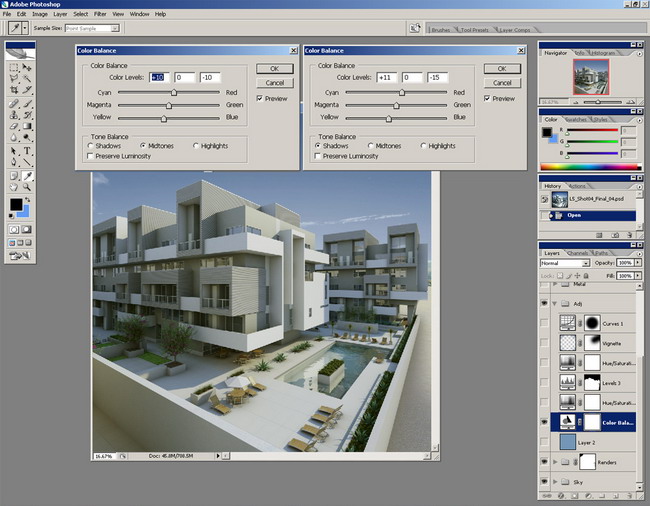Enable Preserve Luminosity in left dialog
This screenshot has height=506, width=650.
(90, 156)
